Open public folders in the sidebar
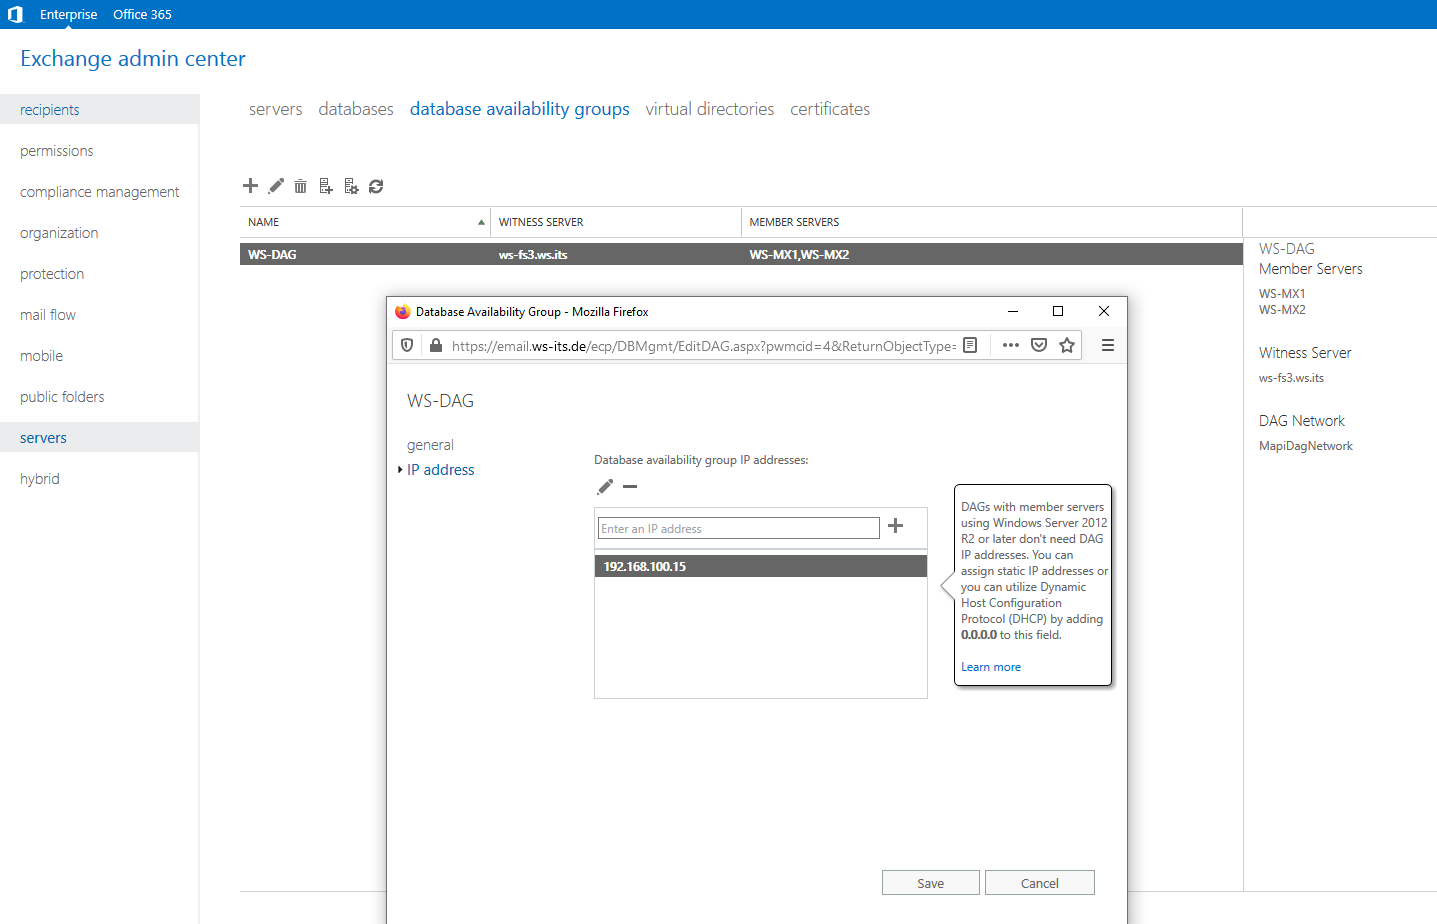Viewport: 1437px width, 924px height. 99,397
